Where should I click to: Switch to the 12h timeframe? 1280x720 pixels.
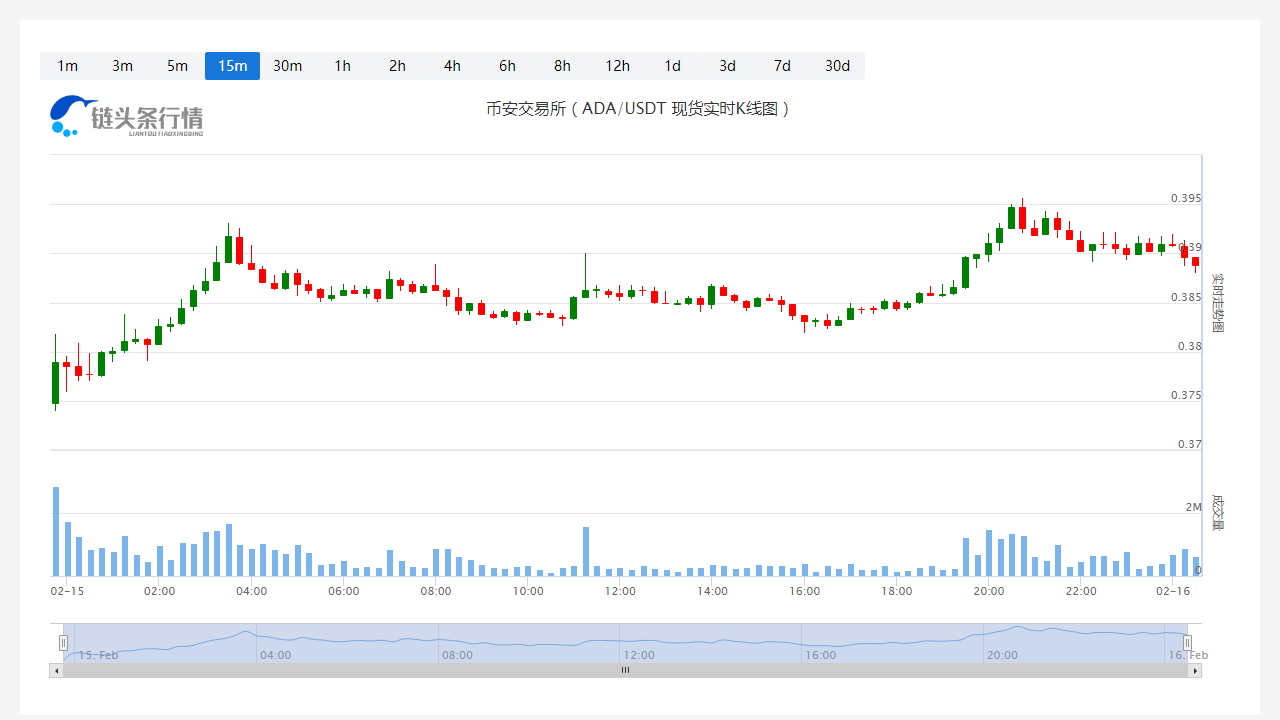point(617,66)
